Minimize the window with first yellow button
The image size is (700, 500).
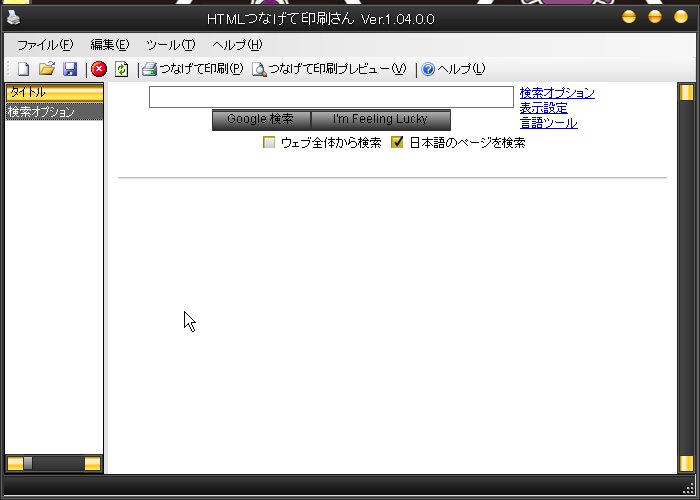point(629,17)
